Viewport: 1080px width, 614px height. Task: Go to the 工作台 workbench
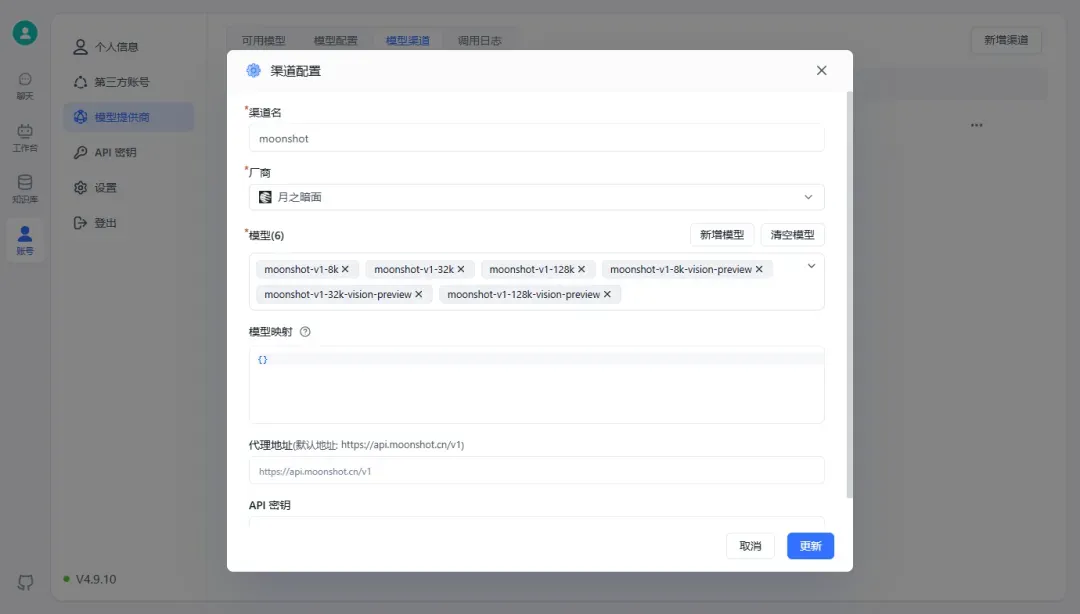pyautogui.click(x=25, y=138)
